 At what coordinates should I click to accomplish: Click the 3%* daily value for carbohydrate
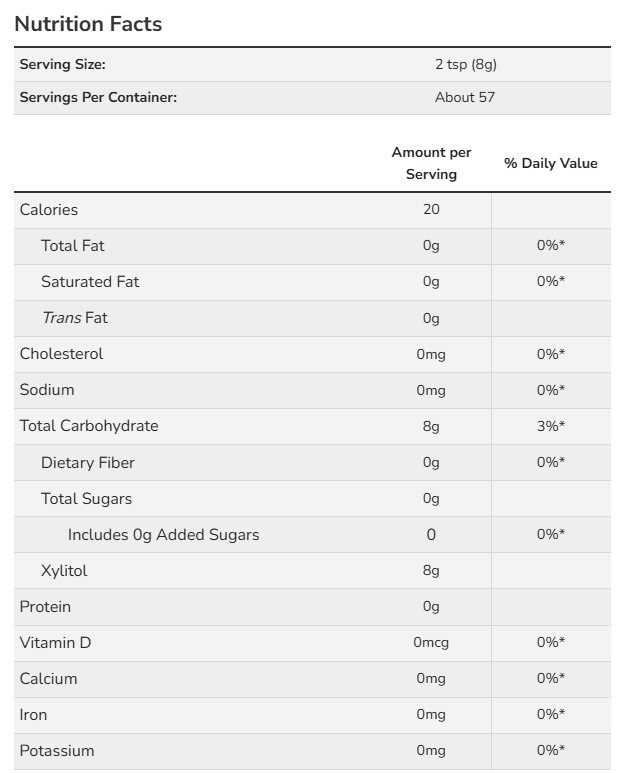550,426
